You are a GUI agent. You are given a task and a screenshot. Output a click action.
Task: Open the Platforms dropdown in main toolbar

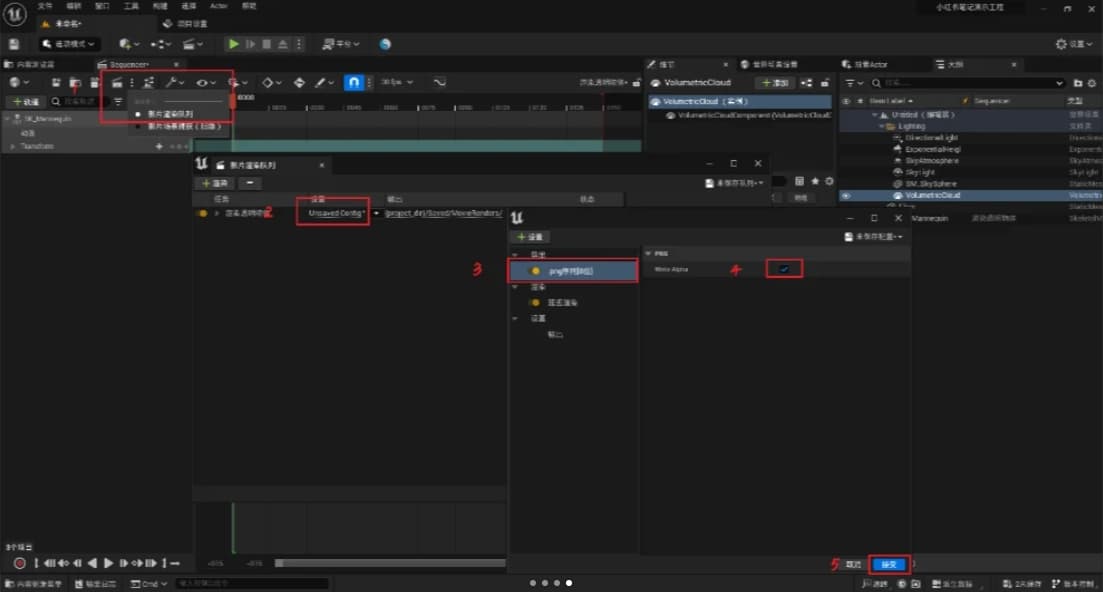click(x=340, y=44)
